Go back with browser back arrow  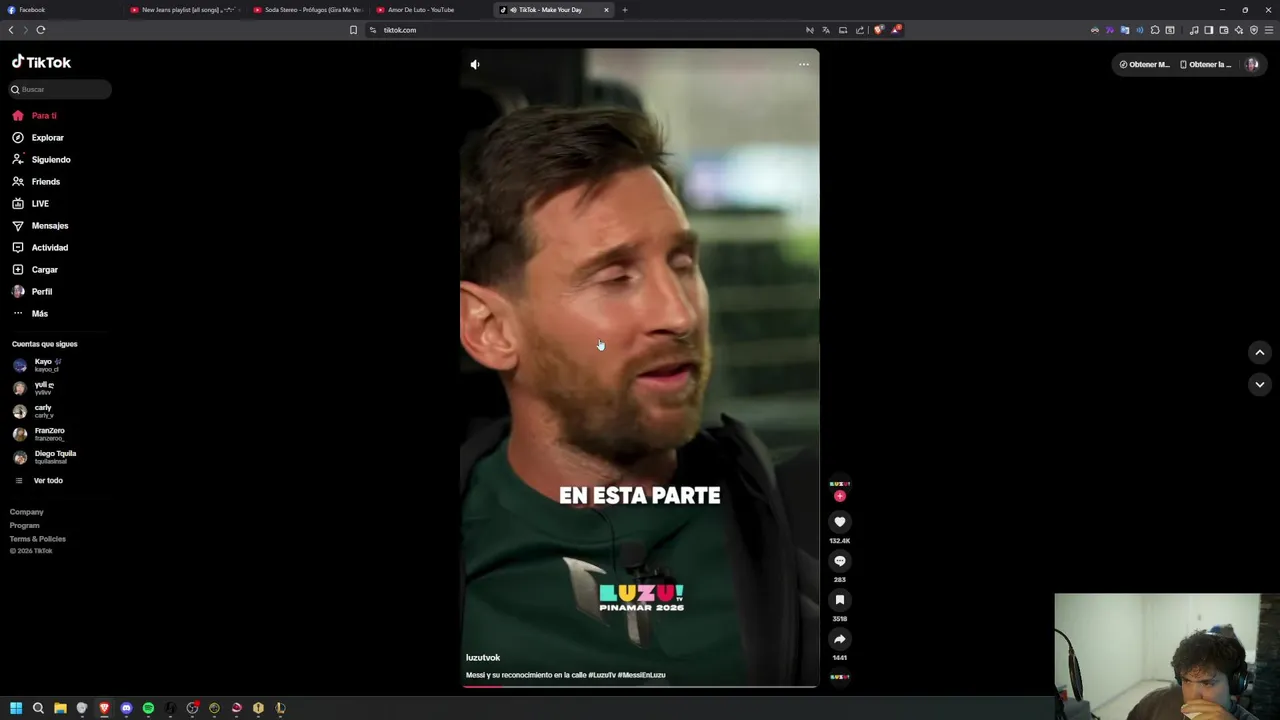(11, 30)
